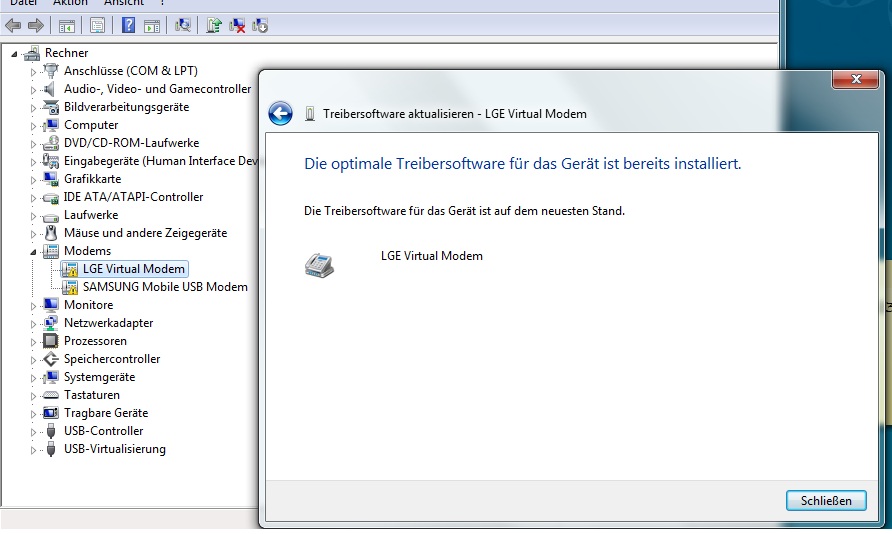
Task: Click the 'LGE Virtual Modem' text in dialog
Action: (x=432, y=256)
